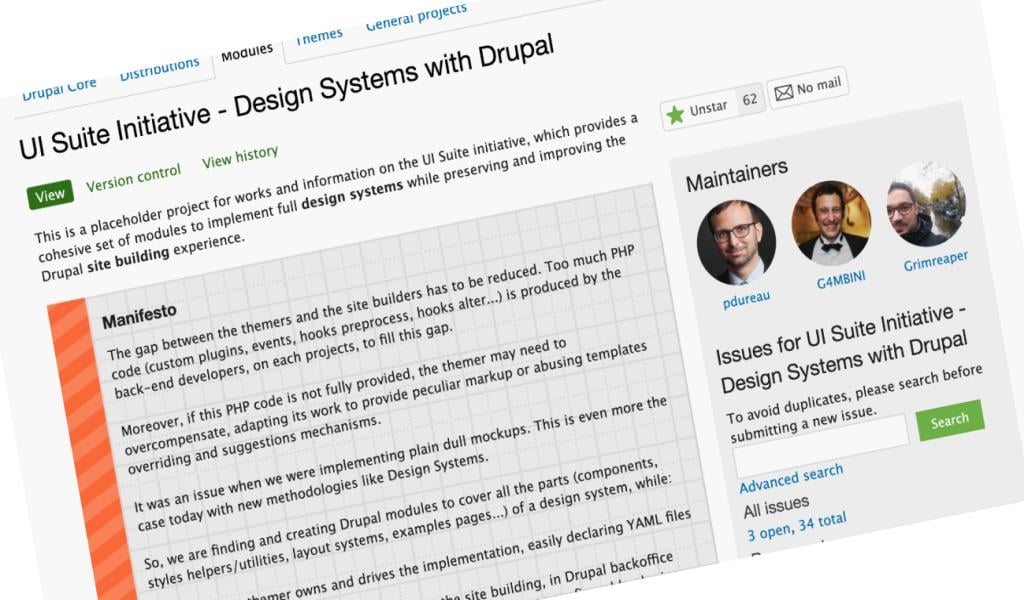Viewport: 1024px width, 600px height.
Task: Click the 'Moreover, if this PHP code' paragraph
Action: coord(385,406)
